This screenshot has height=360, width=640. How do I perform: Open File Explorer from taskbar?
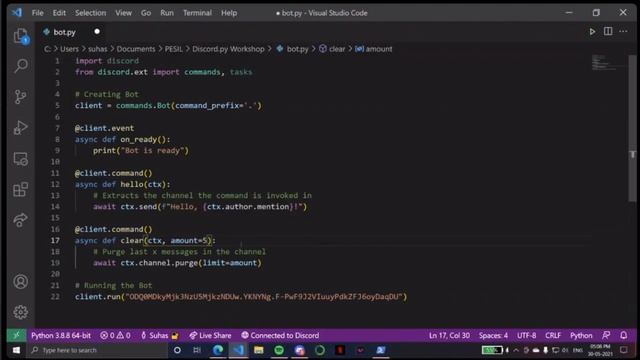(x=258, y=350)
